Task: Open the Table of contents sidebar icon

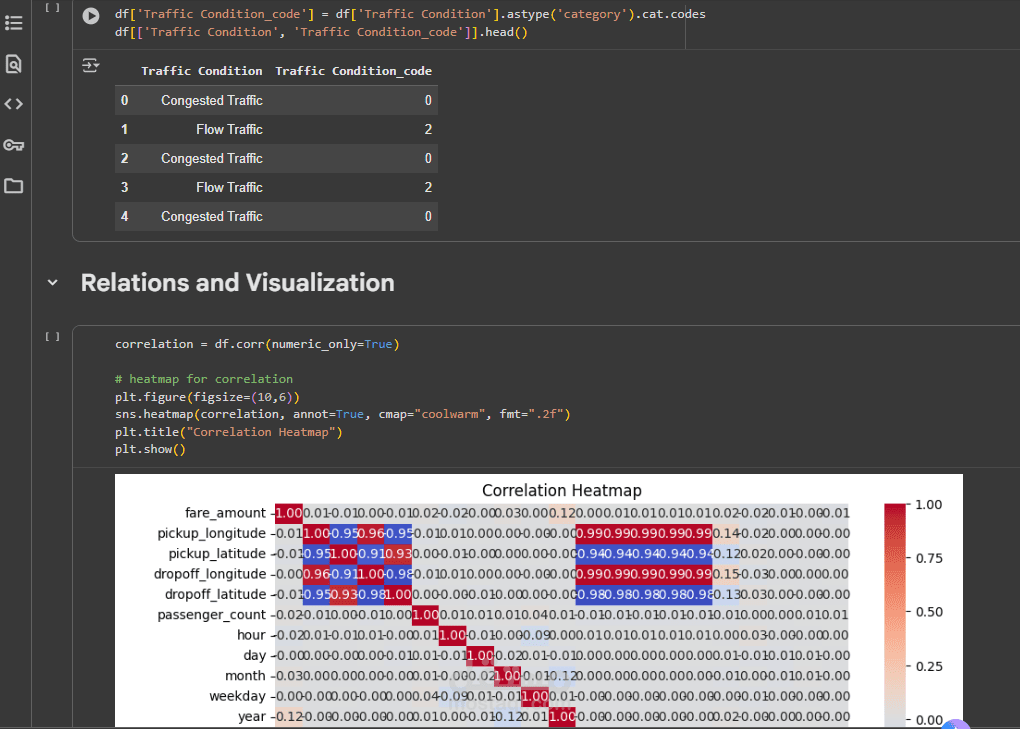Action: pos(14,22)
